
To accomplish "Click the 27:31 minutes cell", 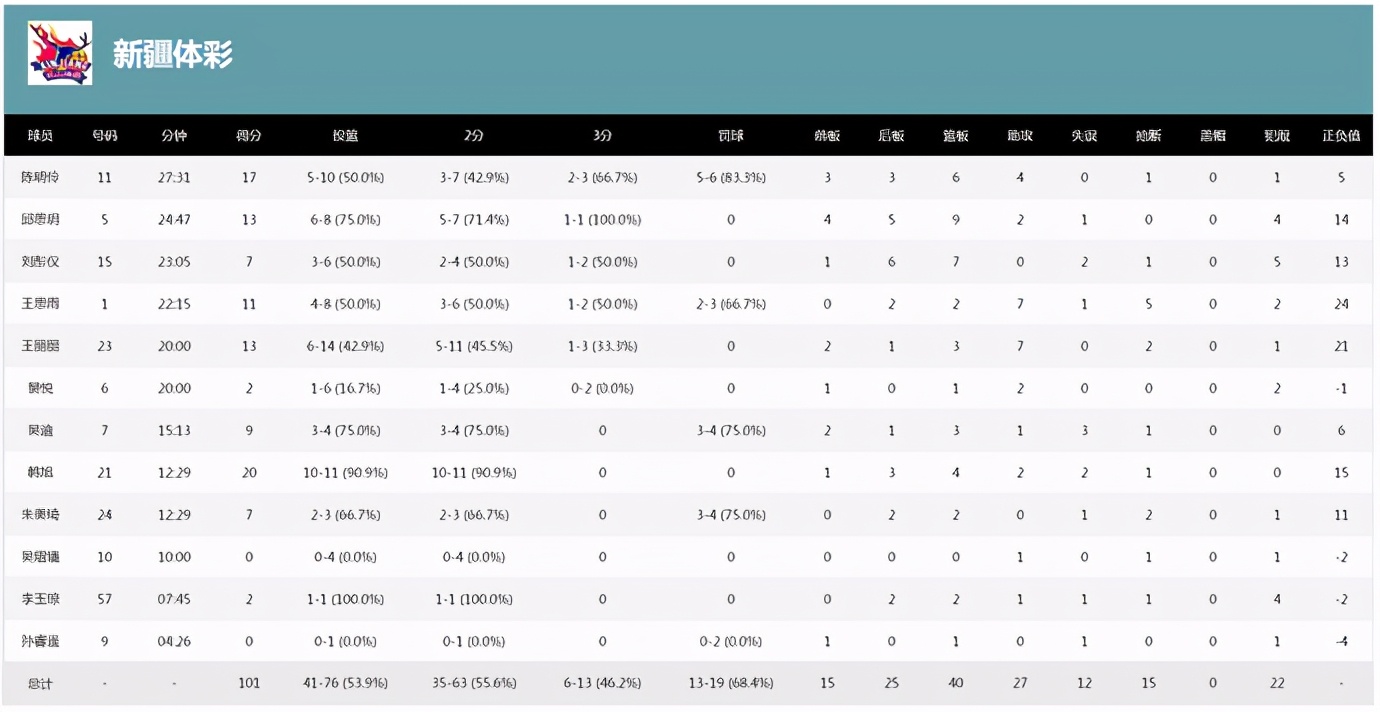I will pos(174,178).
